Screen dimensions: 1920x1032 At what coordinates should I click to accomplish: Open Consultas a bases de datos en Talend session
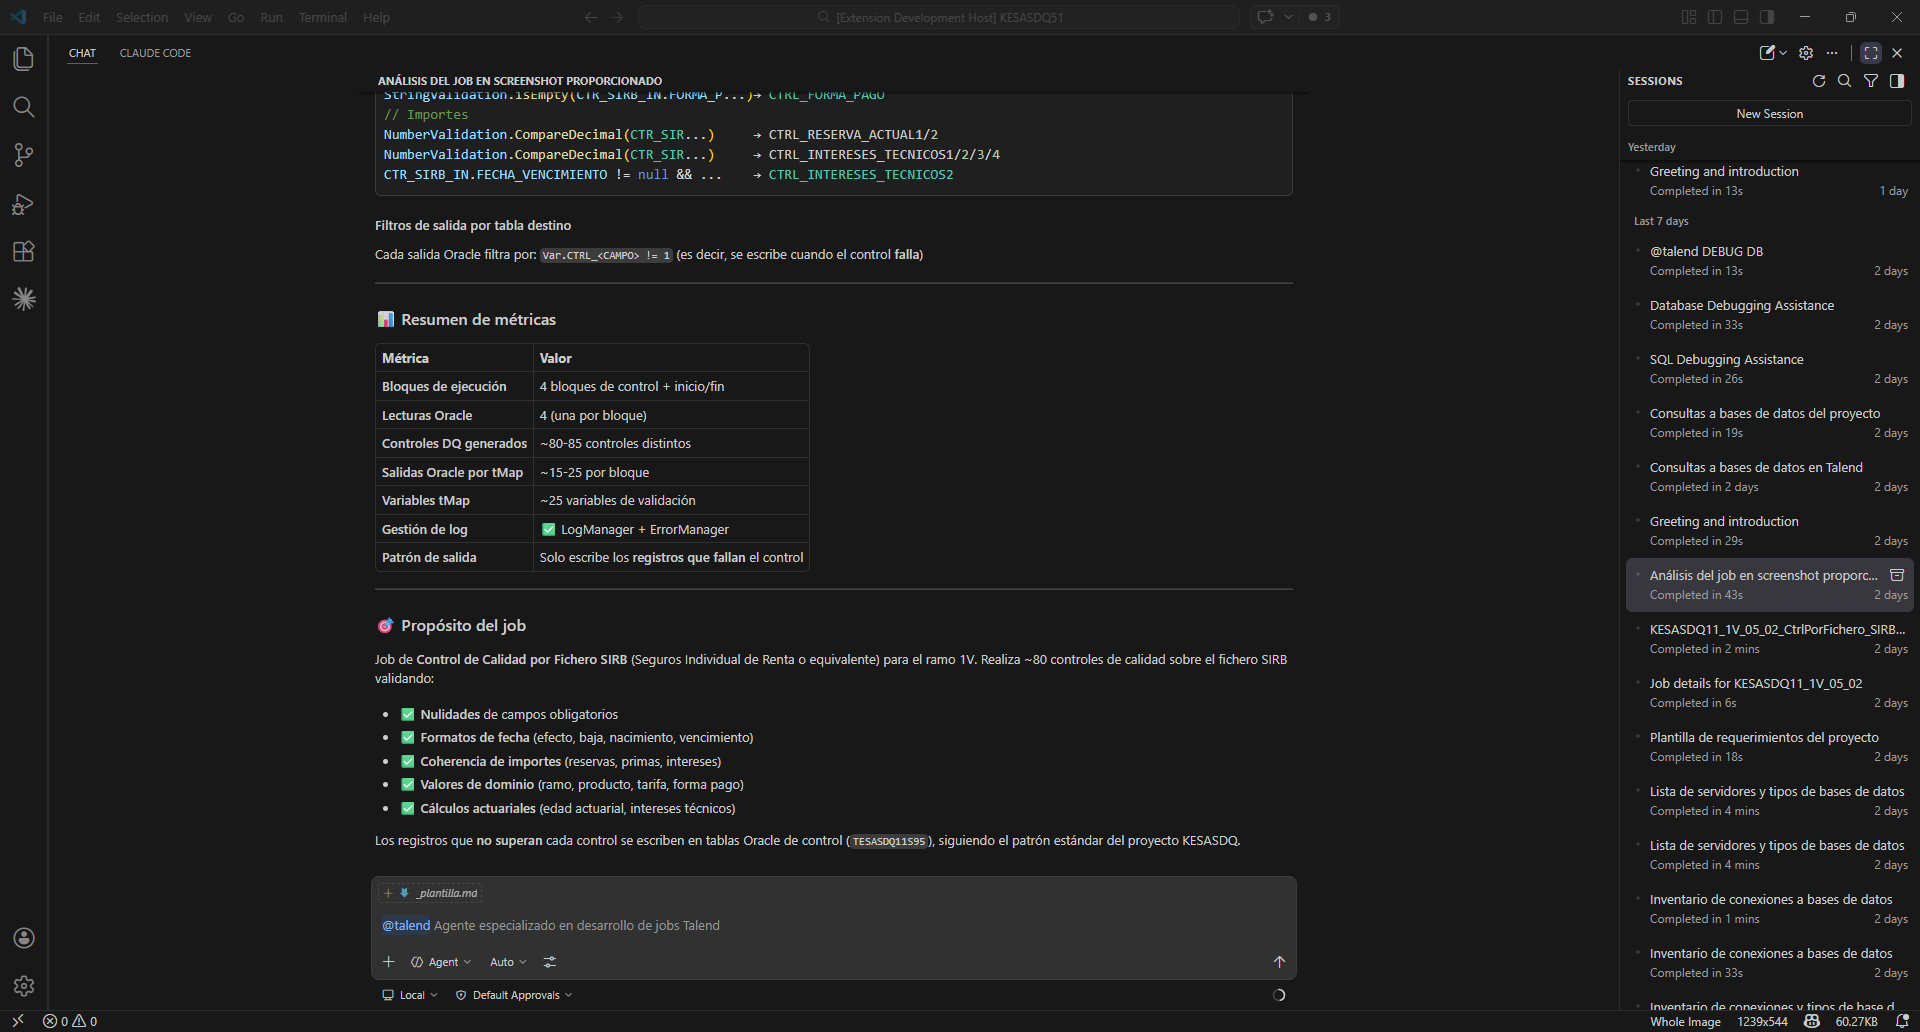click(1770, 477)
